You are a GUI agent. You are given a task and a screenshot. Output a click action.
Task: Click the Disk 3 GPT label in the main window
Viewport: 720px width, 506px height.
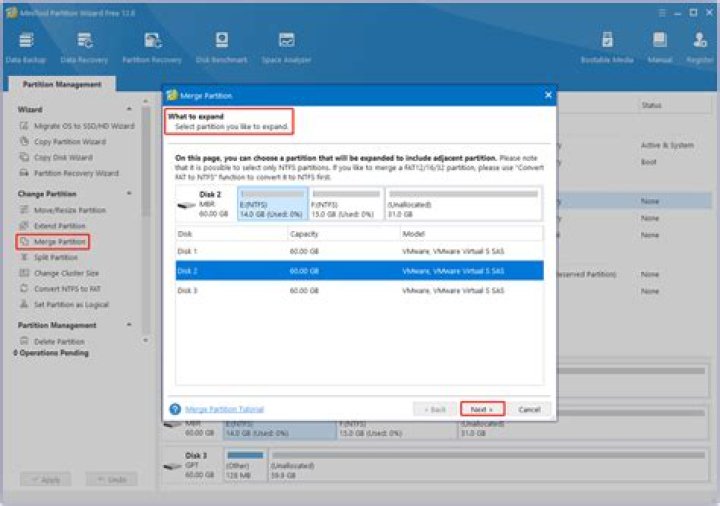coord(192,465)
